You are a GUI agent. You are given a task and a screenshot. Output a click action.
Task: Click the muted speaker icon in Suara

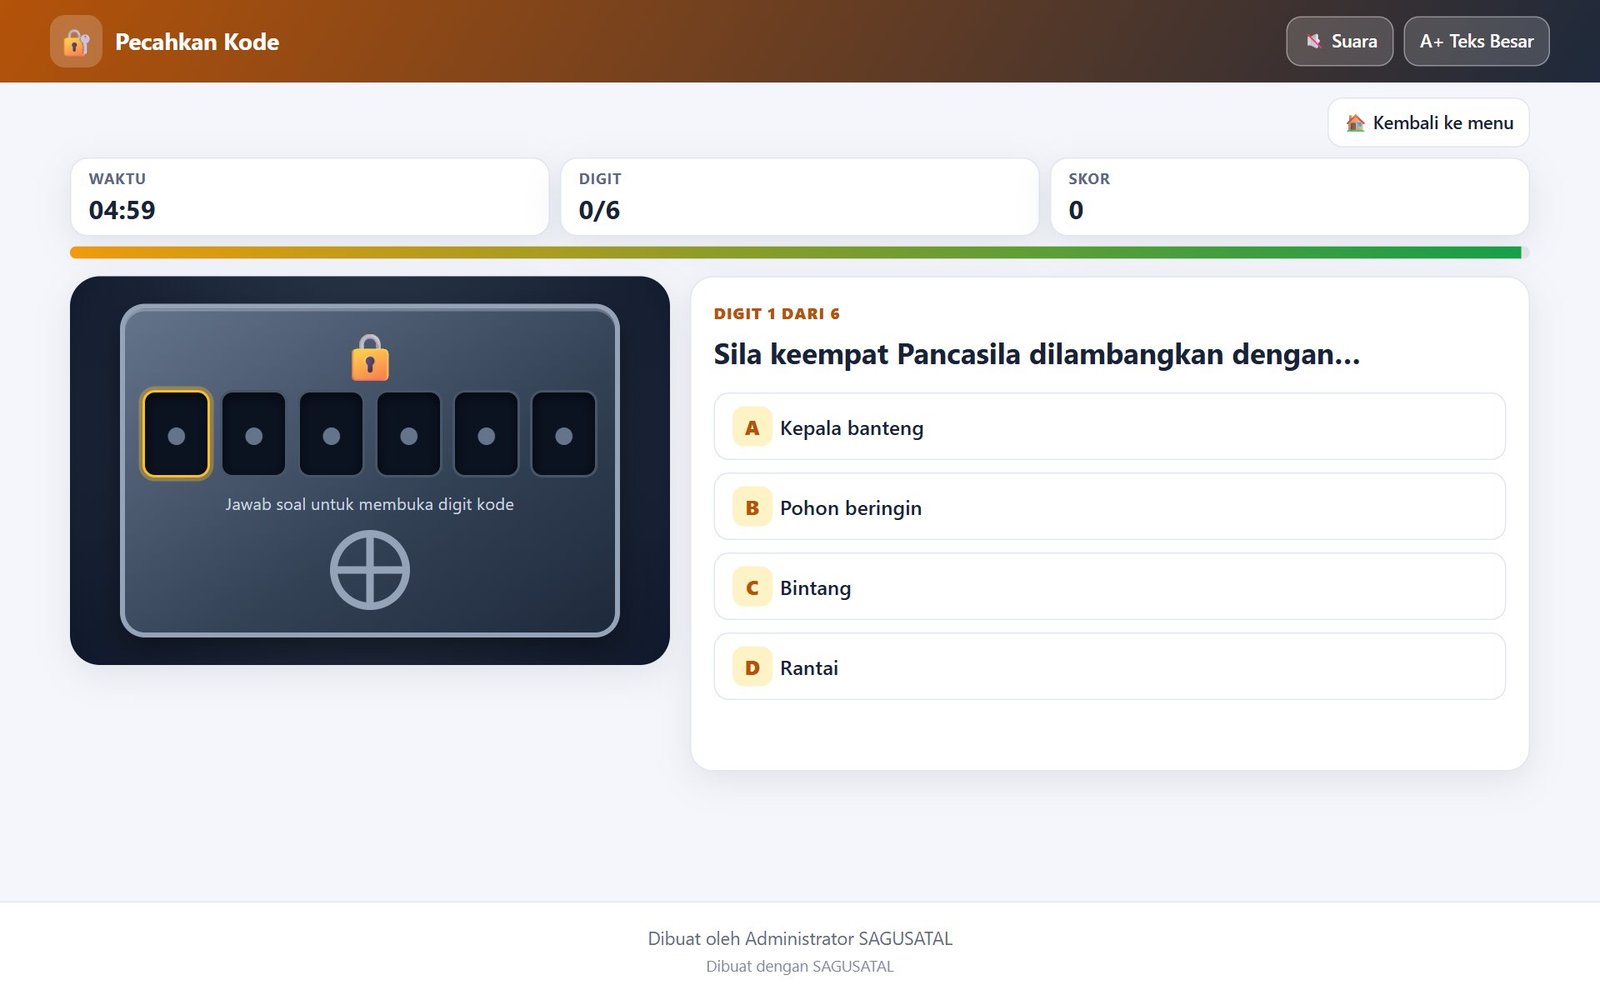tap(1314, 41)
